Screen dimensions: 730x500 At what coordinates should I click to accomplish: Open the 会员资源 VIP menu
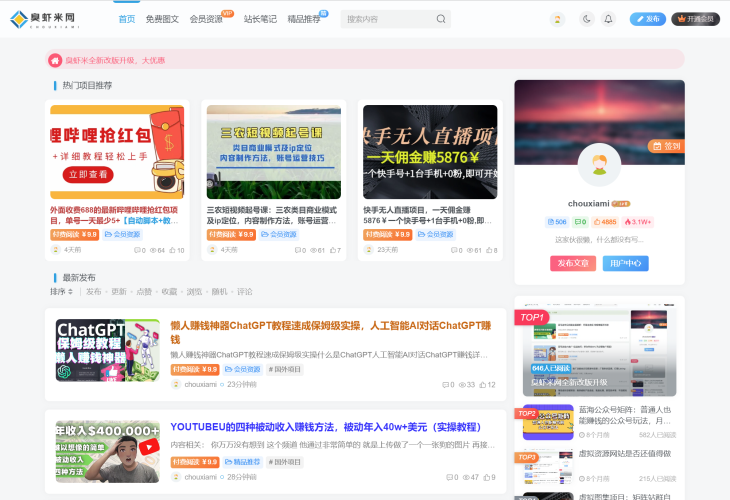(x=206, y=19)
